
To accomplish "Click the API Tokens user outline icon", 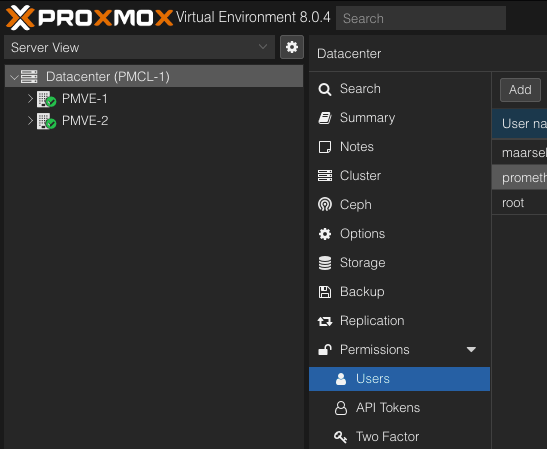I will (x=341, y=407).
